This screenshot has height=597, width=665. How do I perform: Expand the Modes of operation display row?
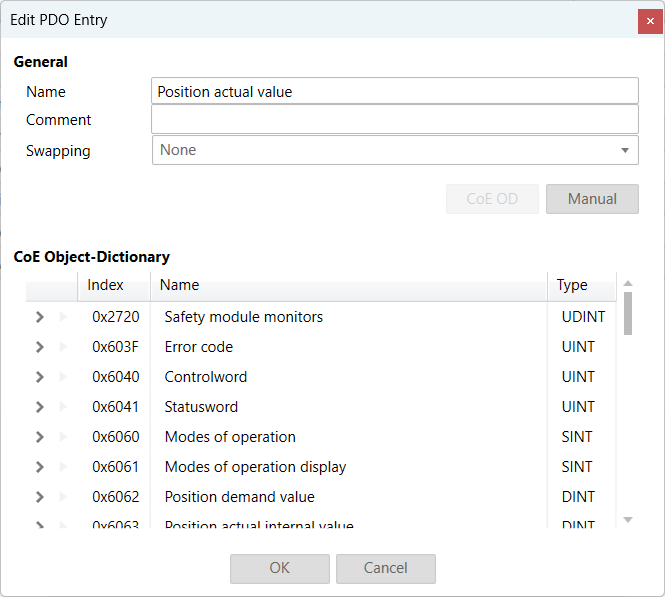(x=40, y=467)
